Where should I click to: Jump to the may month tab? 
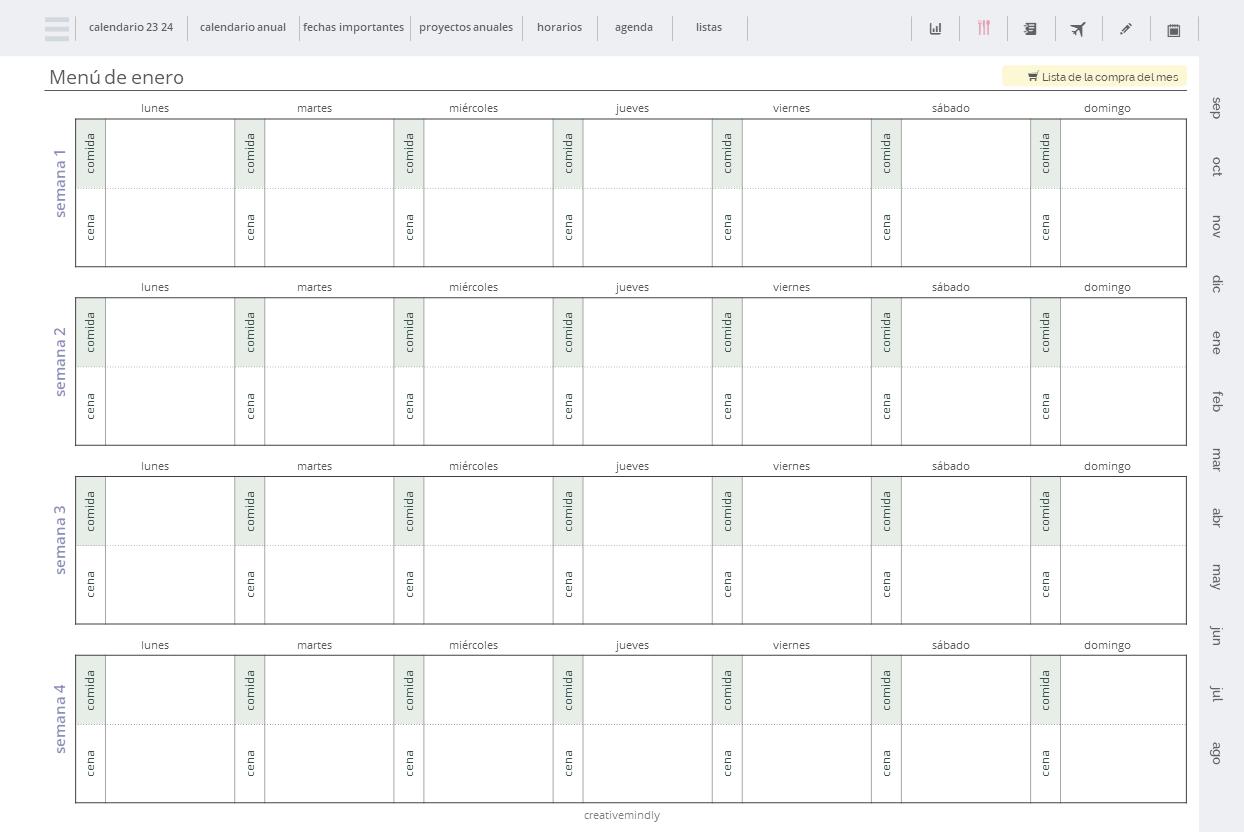pyautogui.click(x=1216, y=576)
